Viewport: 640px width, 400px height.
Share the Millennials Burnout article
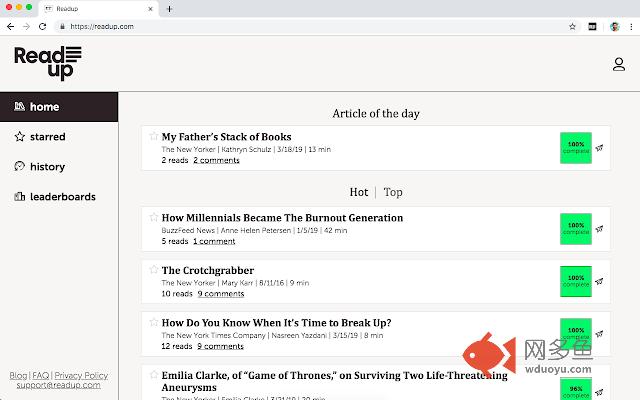[599, 229]
